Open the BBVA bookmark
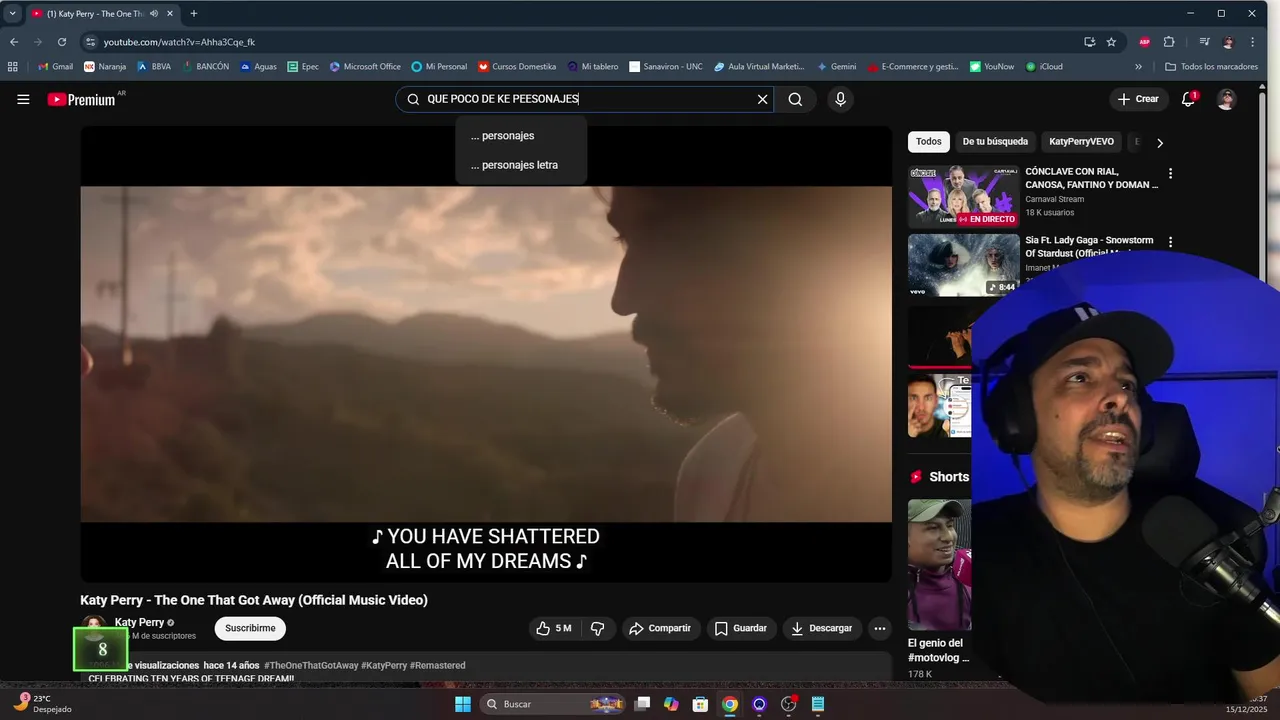The image size is (1280, 720). coord(154,67)
